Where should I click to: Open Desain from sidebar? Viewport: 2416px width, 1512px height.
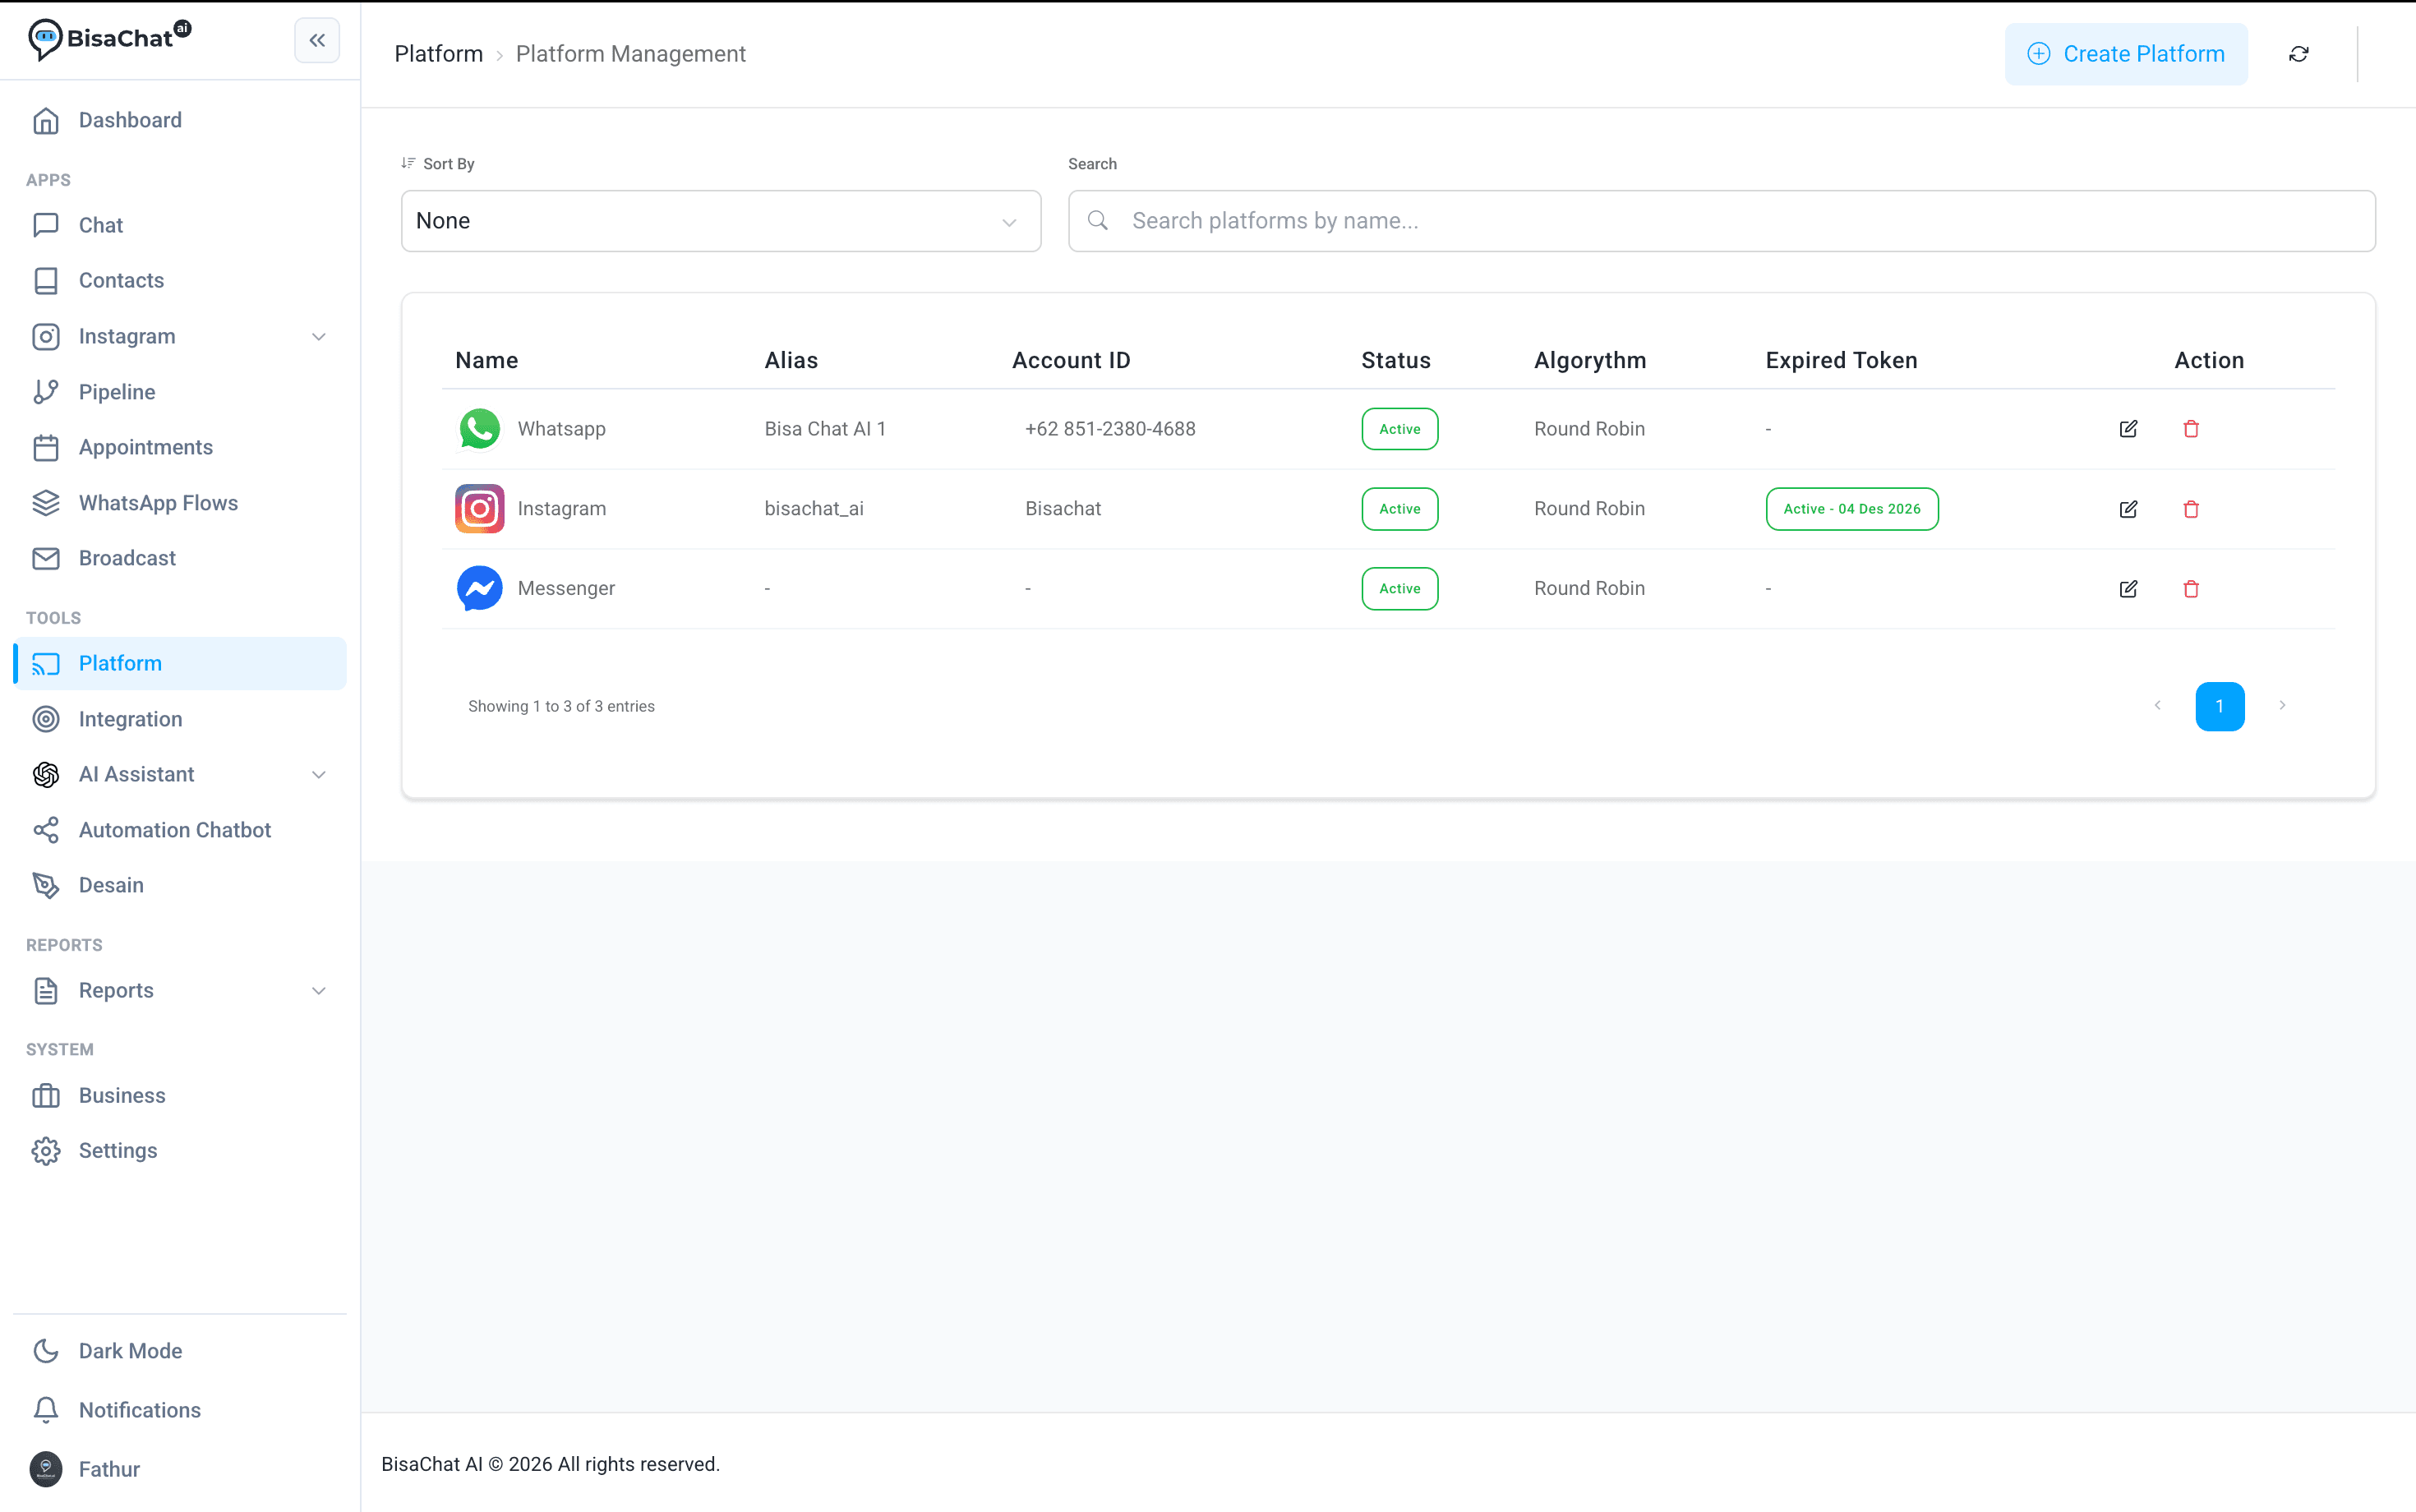tap(180, 885)
